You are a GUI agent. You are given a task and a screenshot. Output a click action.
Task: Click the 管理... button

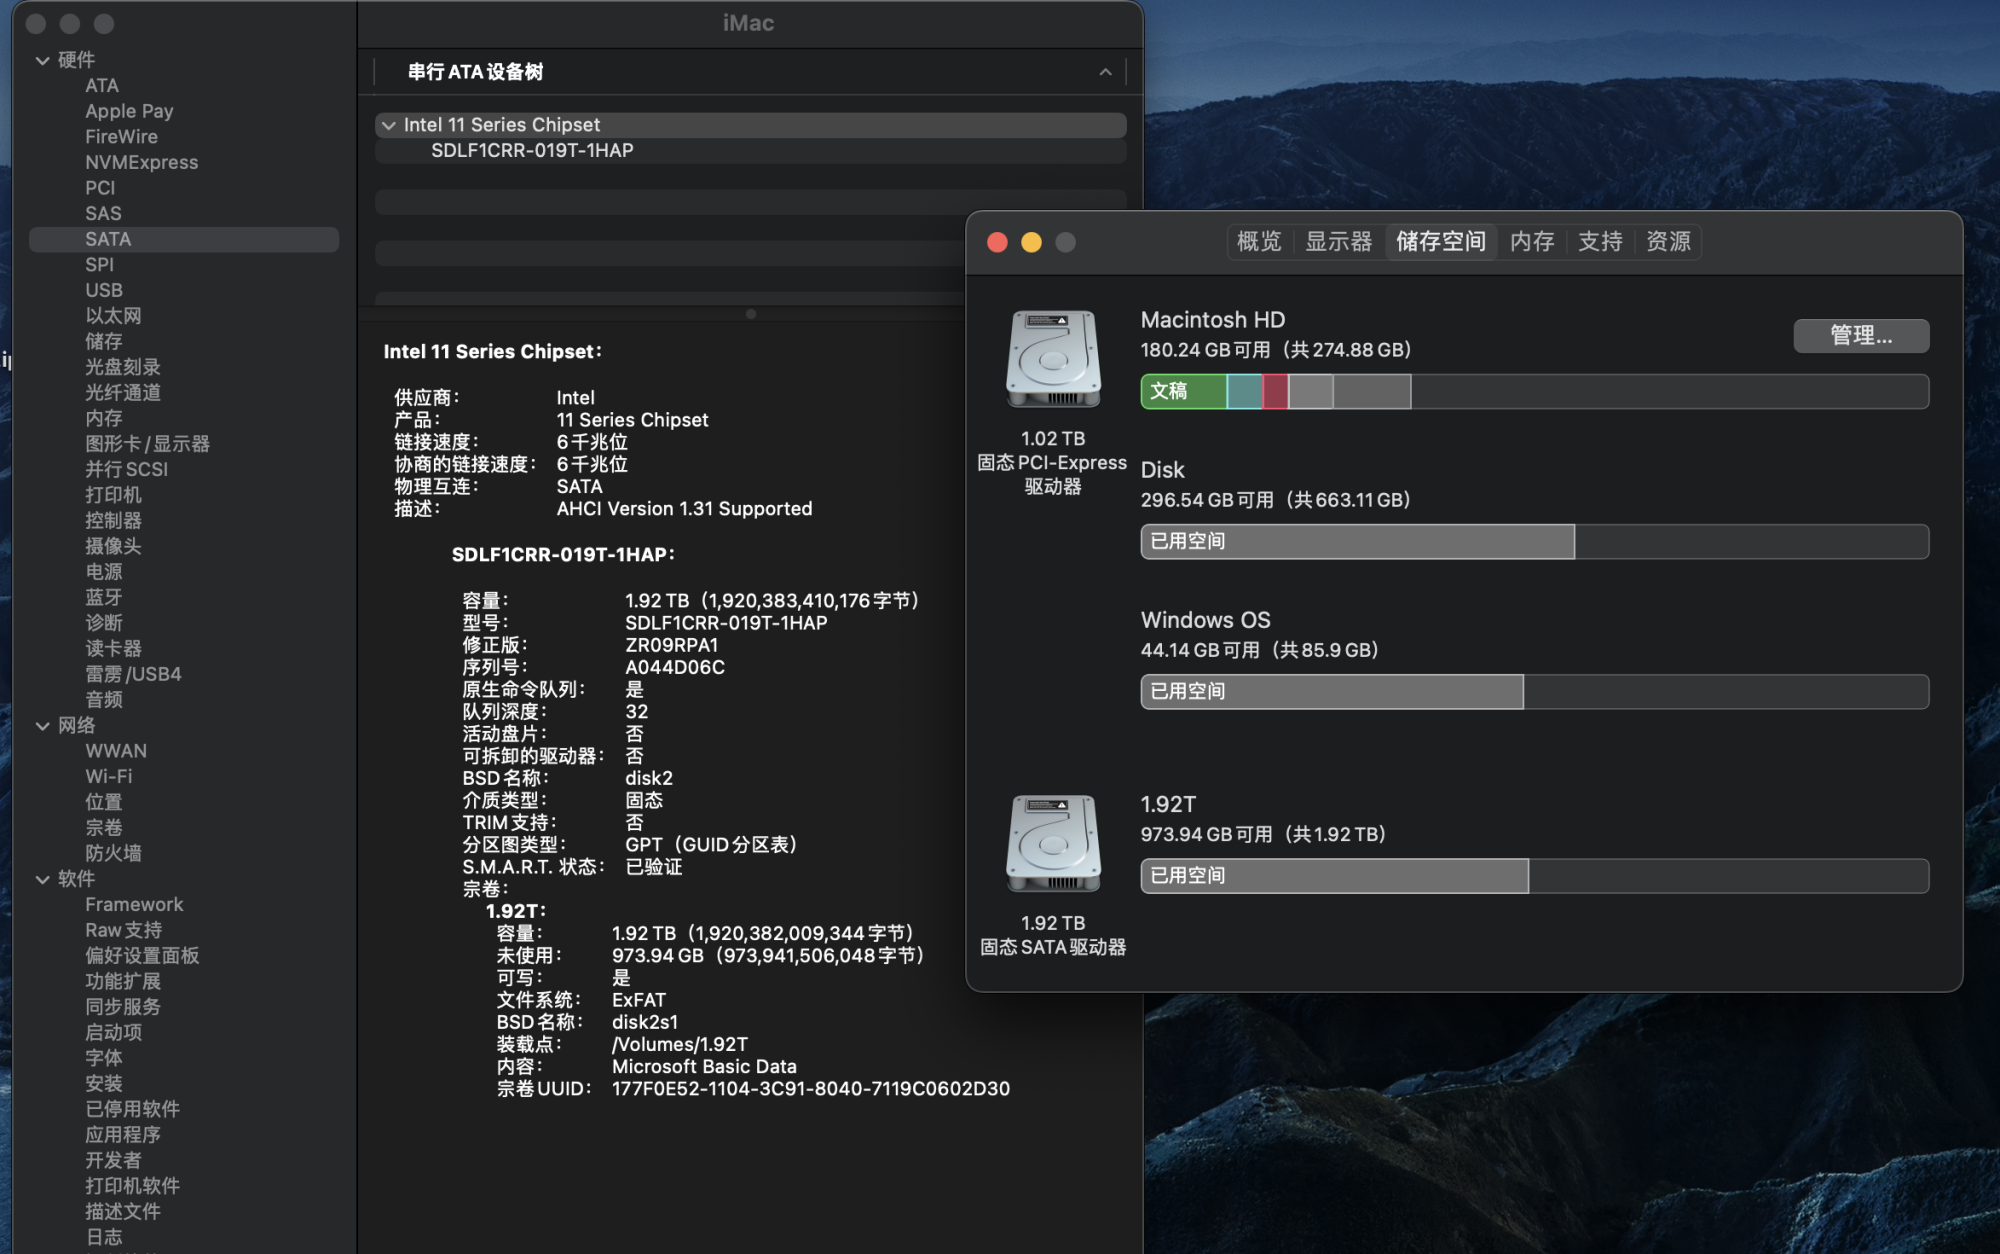click(1860, 336)
